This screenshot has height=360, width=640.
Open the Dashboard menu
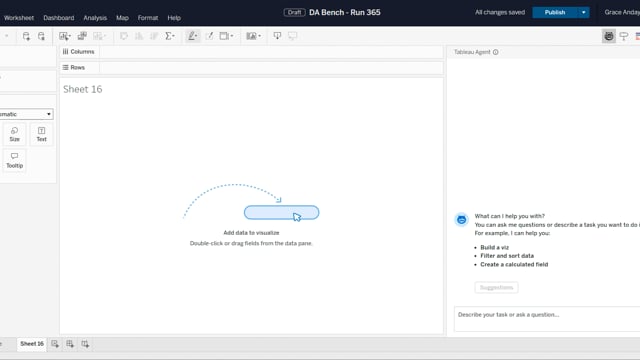point(59,18)
